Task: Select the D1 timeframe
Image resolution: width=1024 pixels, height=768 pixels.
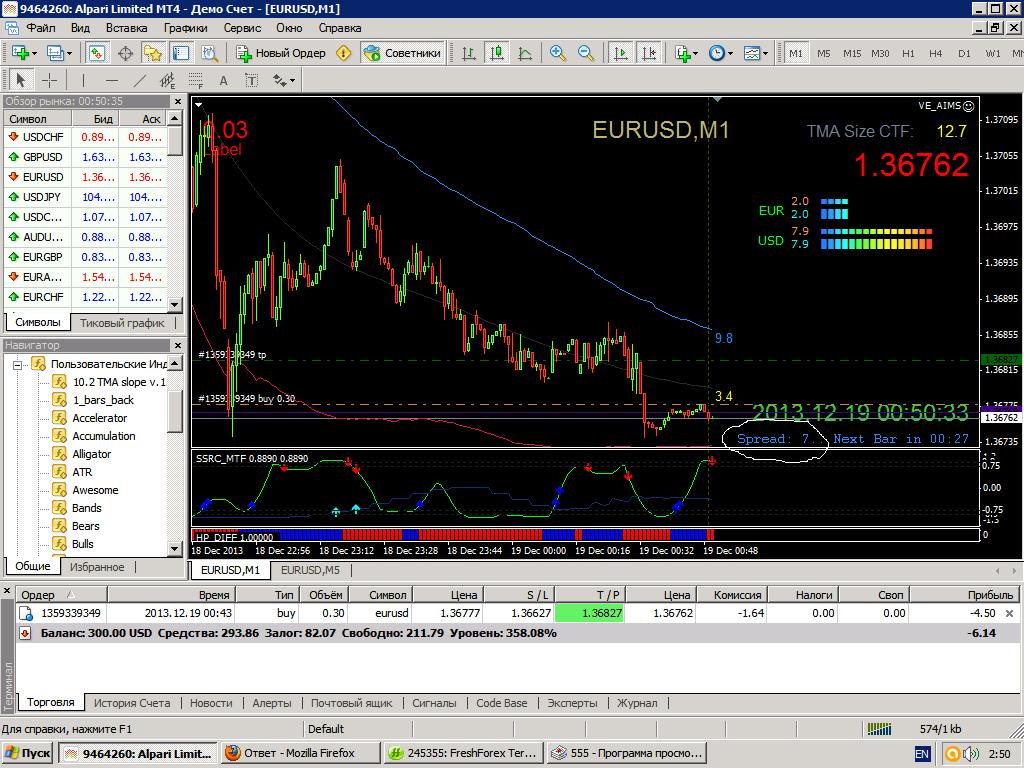Action: click(965, 54)
